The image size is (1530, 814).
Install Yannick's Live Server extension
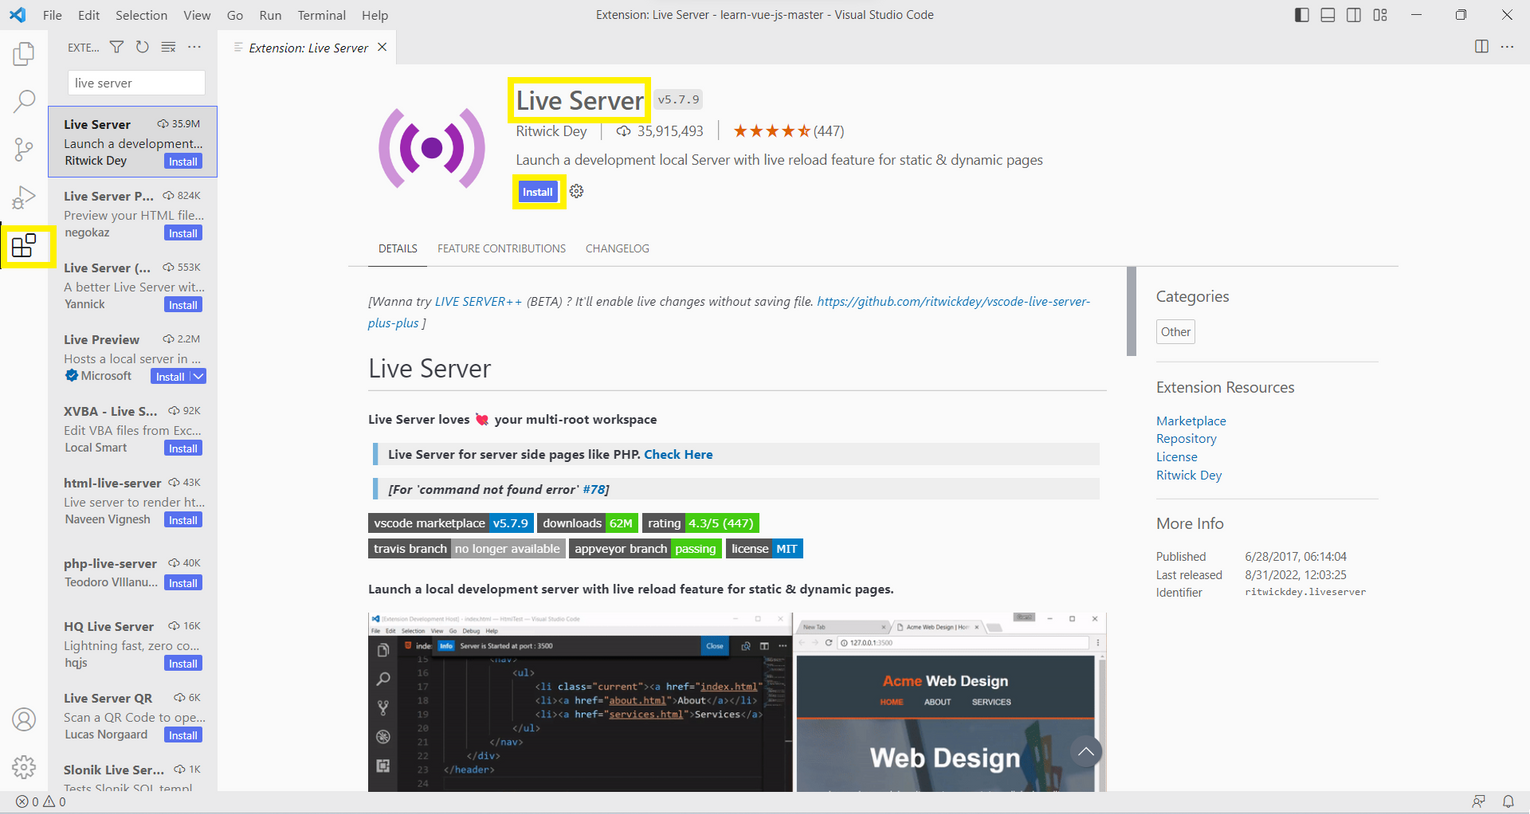(183, 305)
